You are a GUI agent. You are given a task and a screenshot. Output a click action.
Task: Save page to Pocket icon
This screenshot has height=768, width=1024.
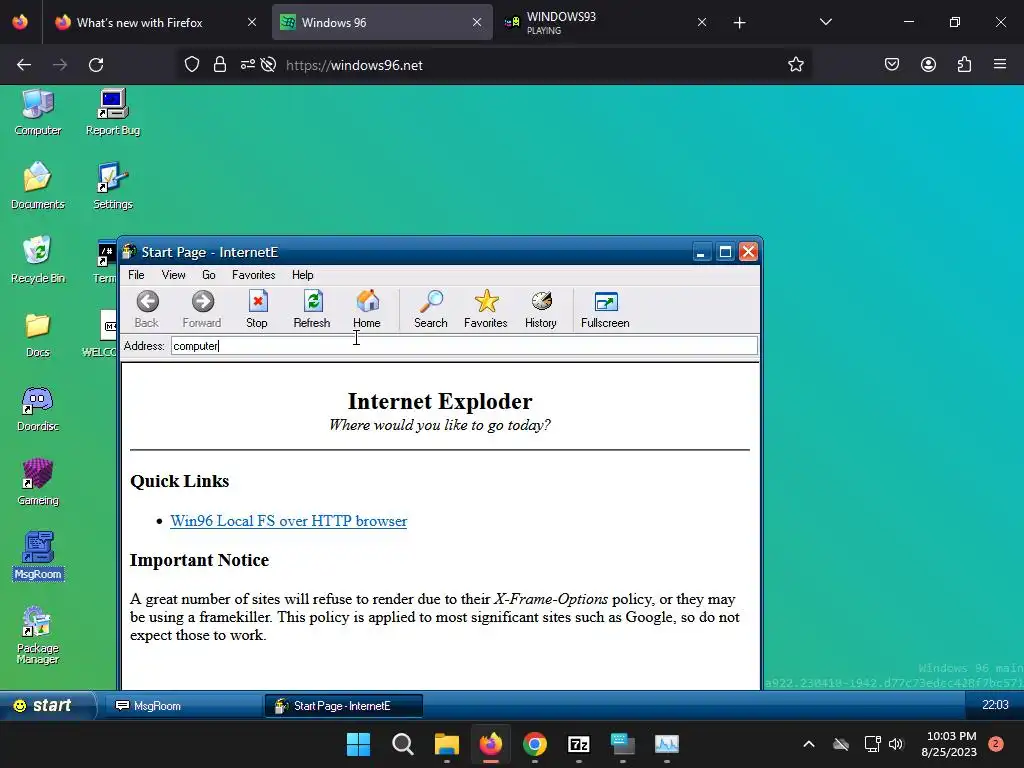click(891, 65)
